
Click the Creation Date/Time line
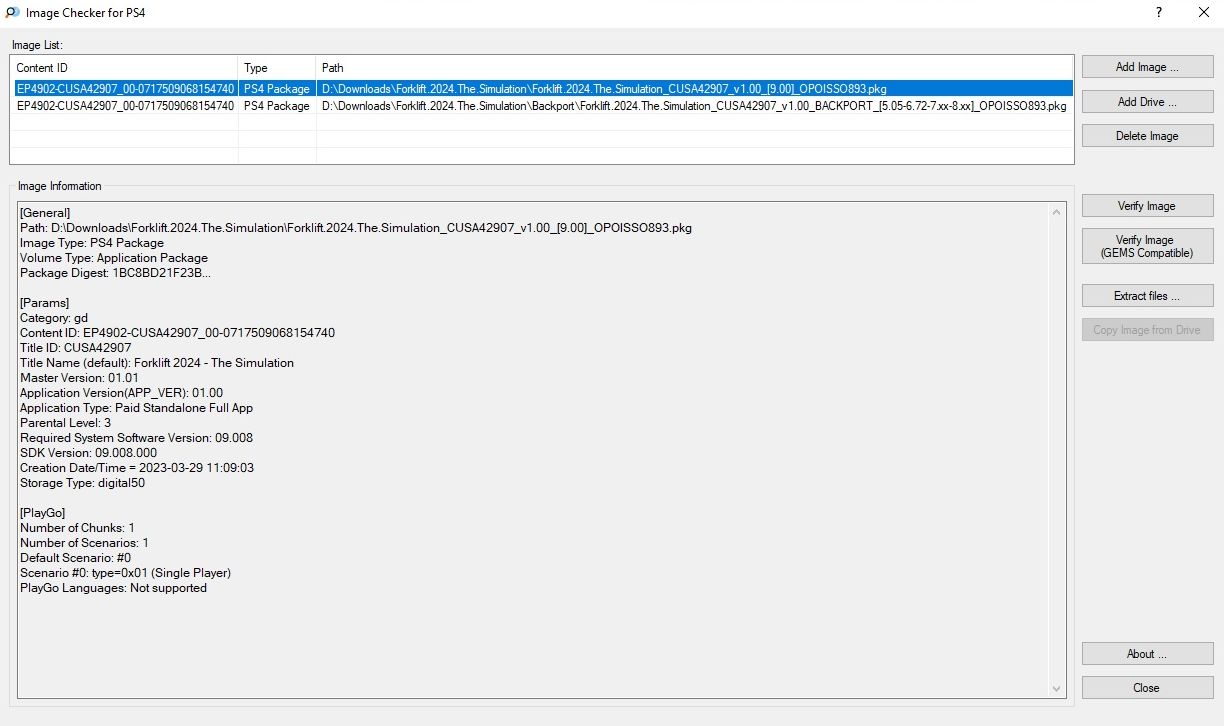(137, 468)
